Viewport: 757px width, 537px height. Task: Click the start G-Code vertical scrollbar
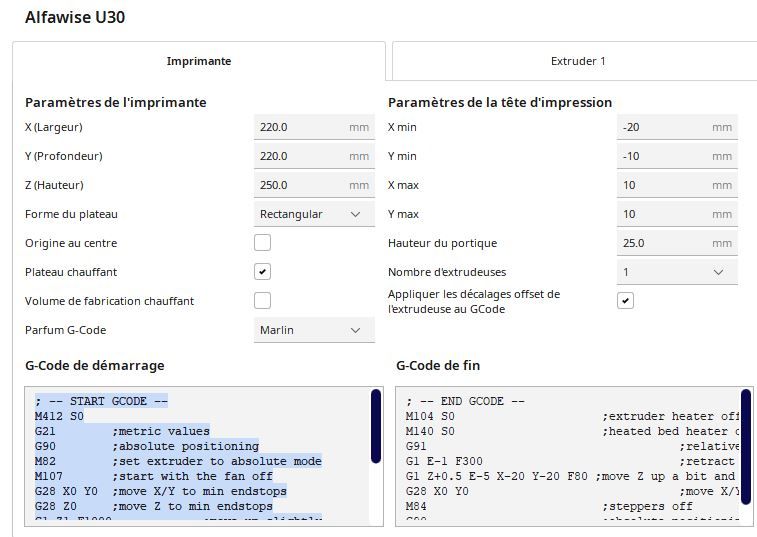(x=375, y=426)
